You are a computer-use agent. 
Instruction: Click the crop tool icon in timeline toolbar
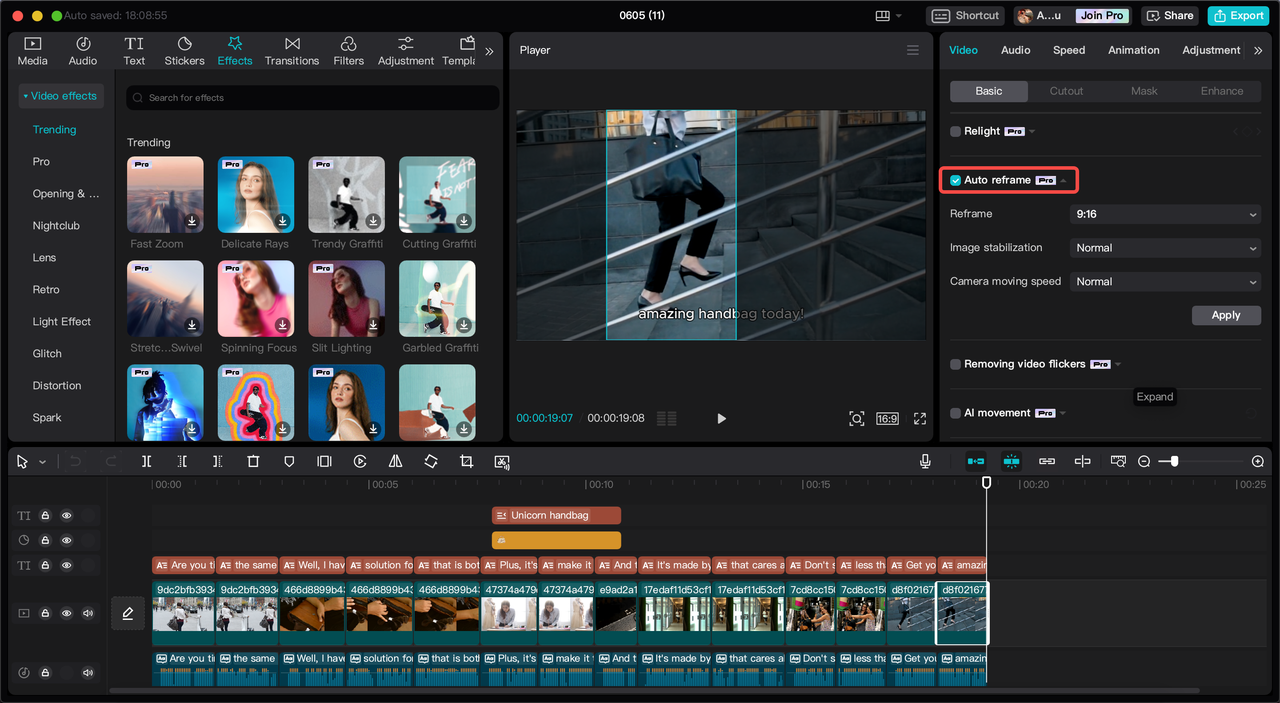466,461
